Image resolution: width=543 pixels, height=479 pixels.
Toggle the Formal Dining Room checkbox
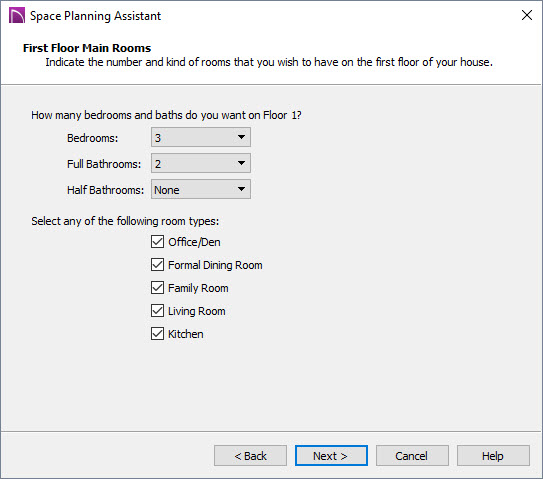click(157, 265)
